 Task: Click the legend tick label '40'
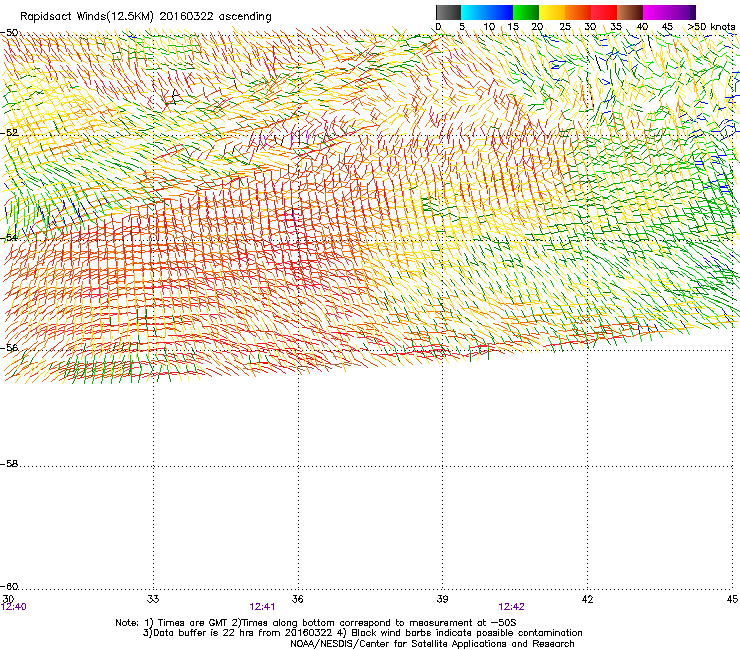coord(642,27)
